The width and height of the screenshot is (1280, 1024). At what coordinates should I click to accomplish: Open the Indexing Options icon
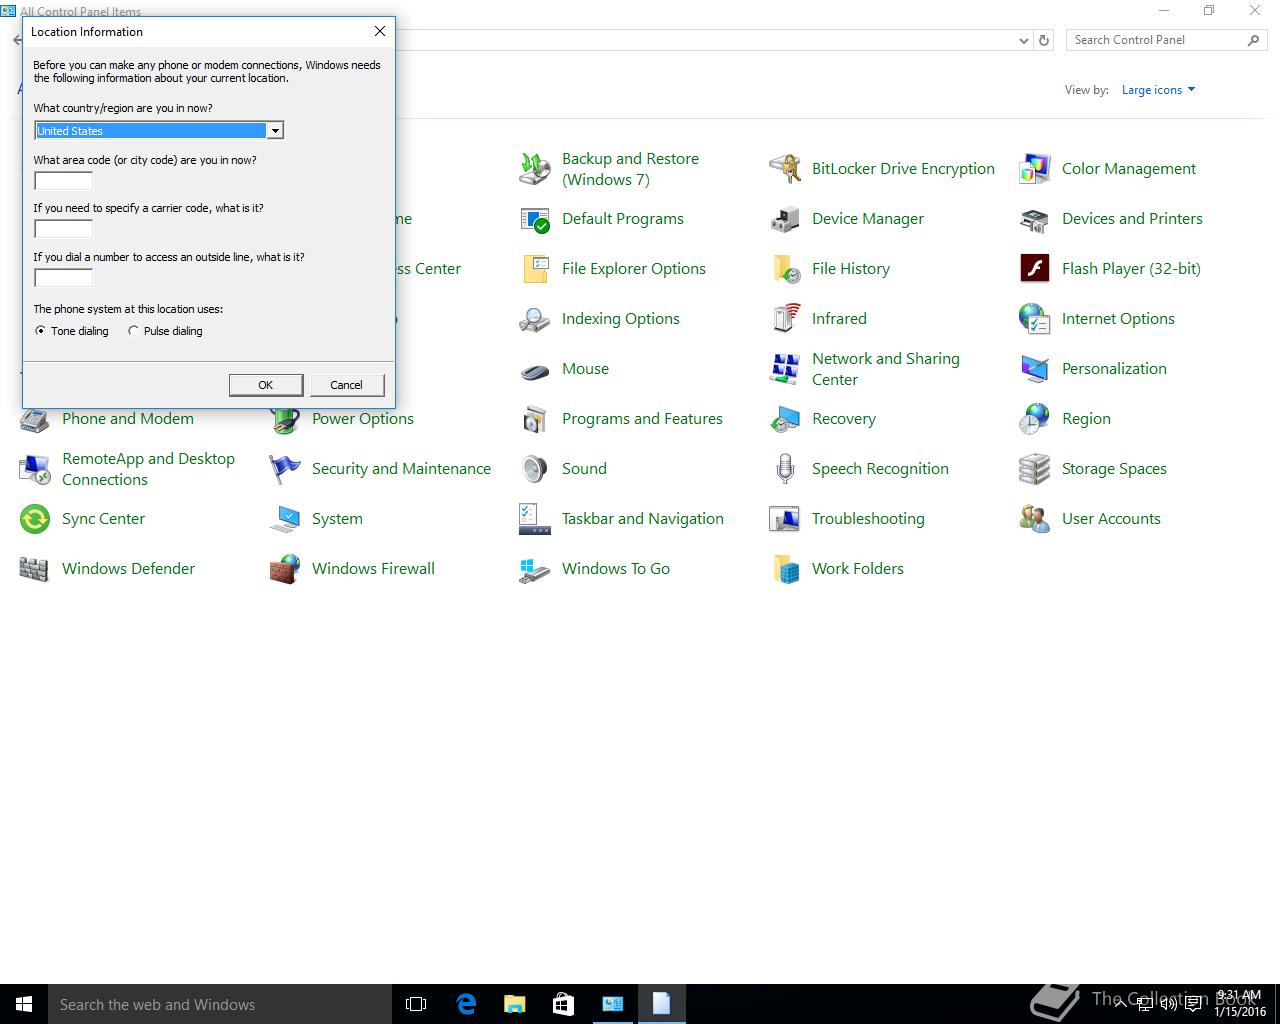(535, 319)
